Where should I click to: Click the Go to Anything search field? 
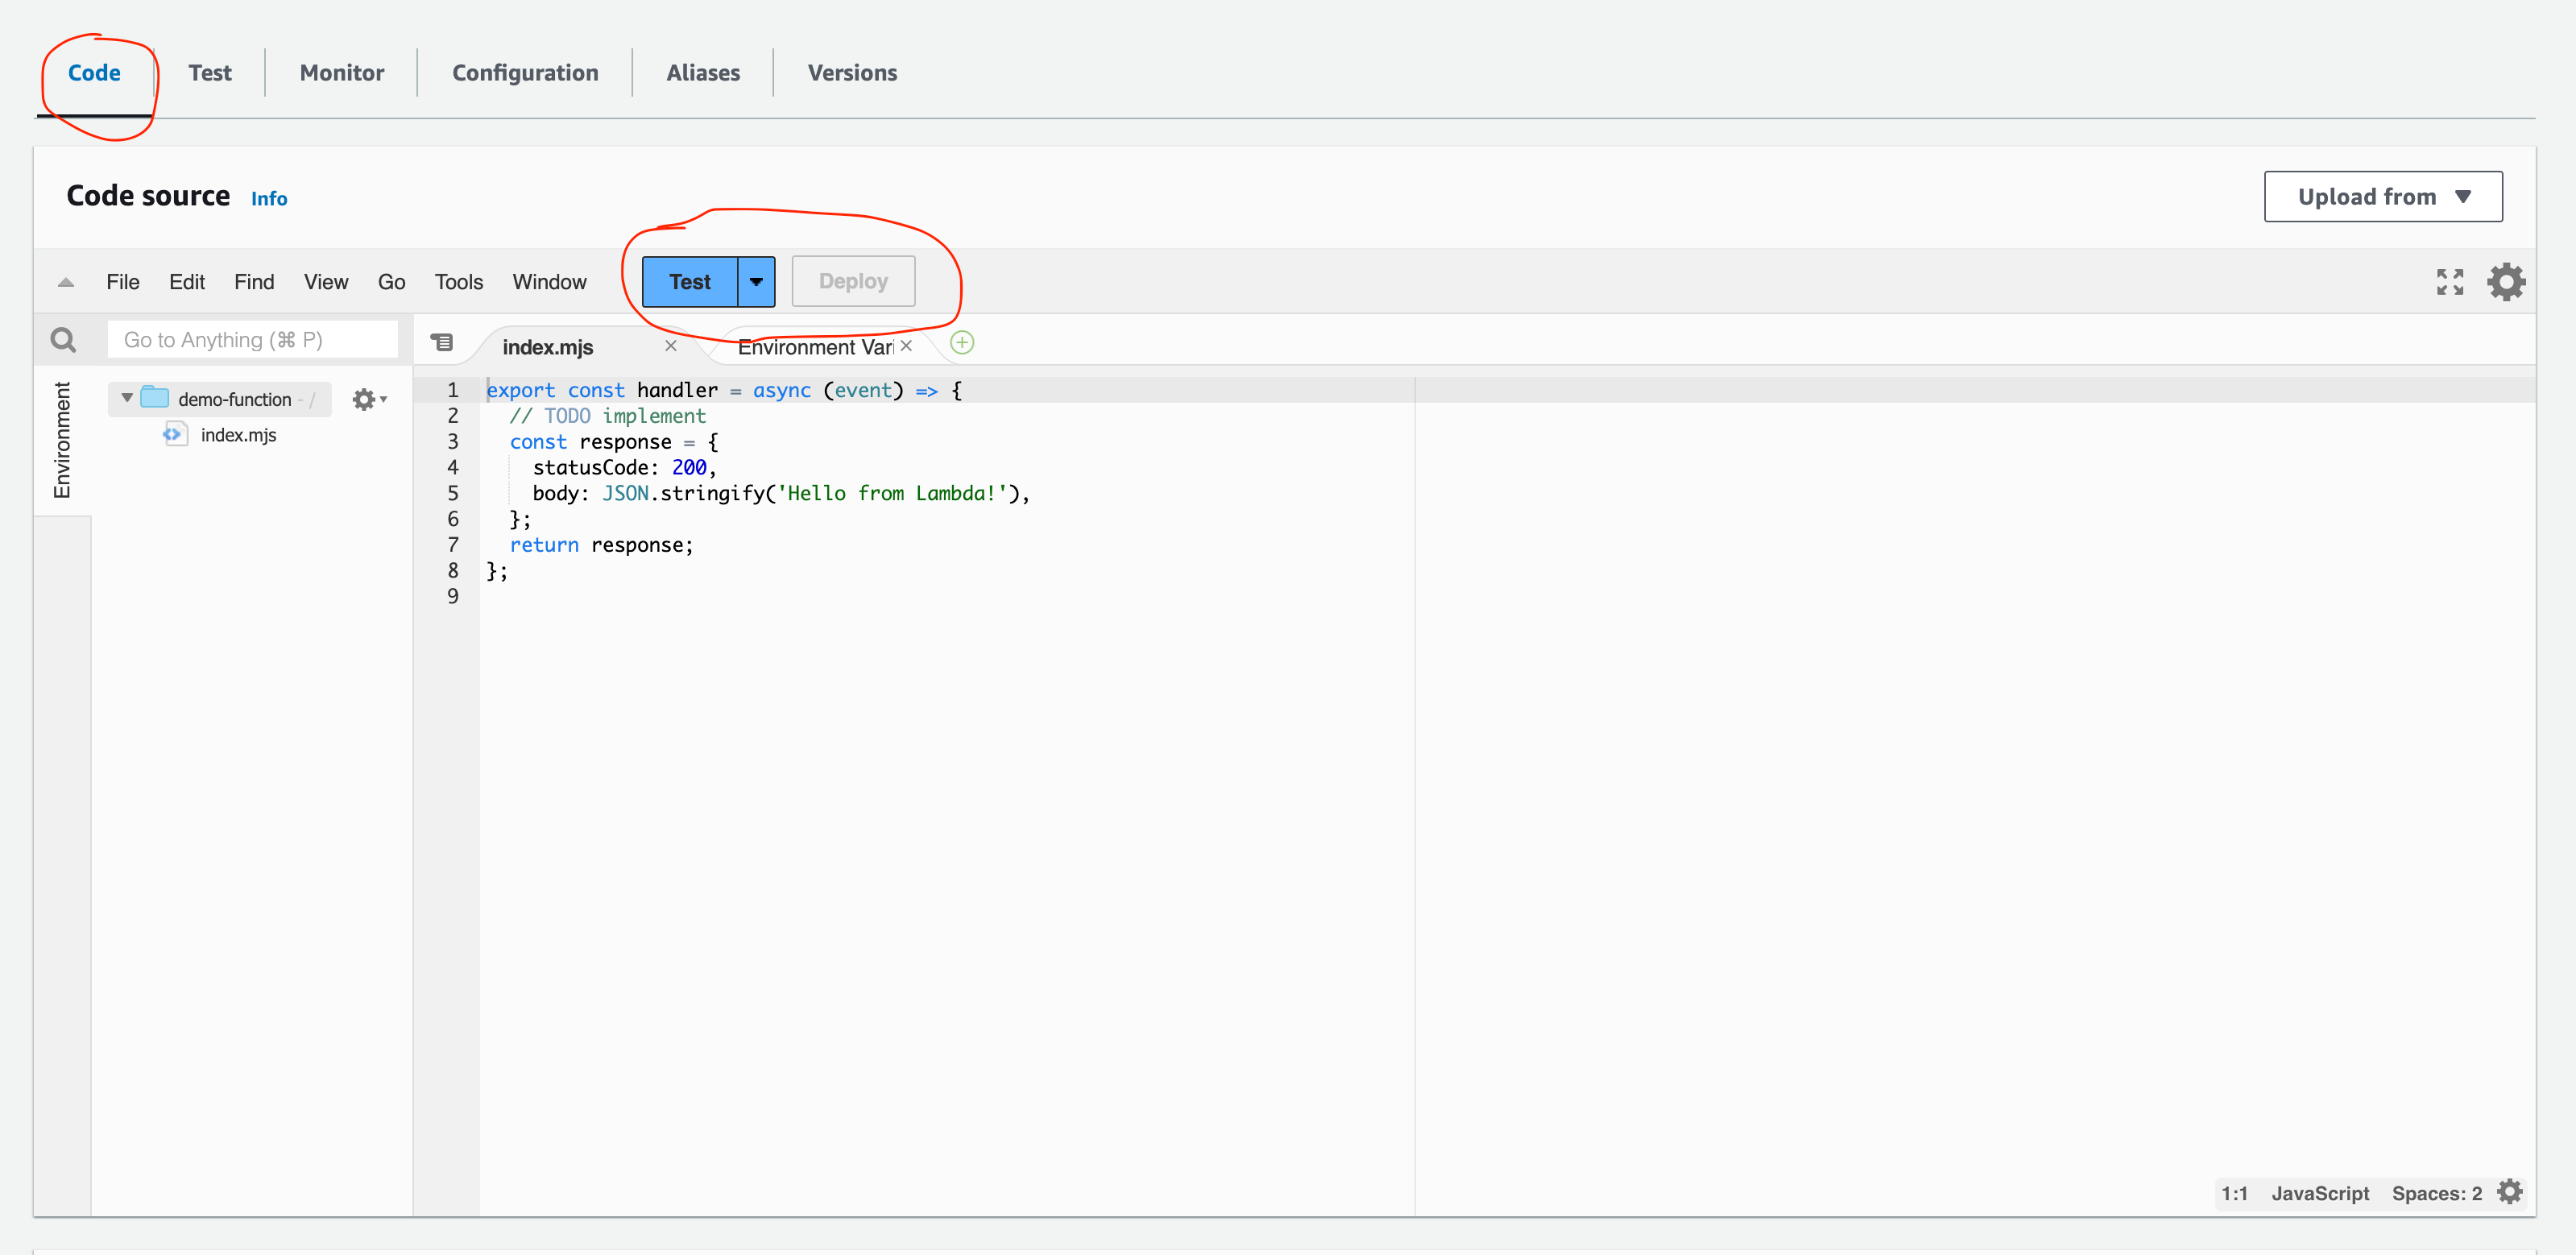pyautogui.click(x=252, y=340)
